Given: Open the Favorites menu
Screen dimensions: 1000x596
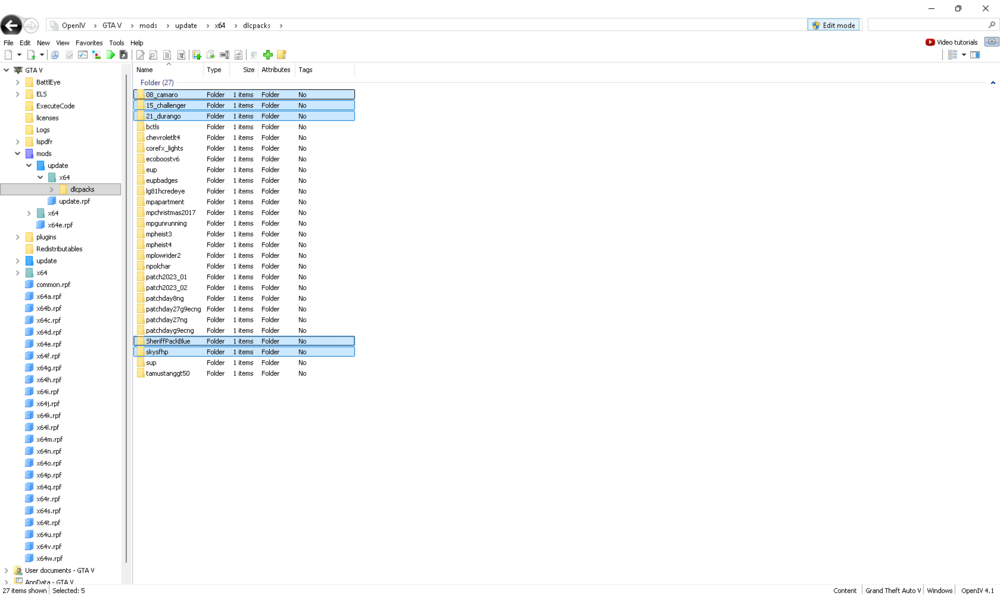Looking at the screenshot, I should pyautogui.click(x=89, y=43).
